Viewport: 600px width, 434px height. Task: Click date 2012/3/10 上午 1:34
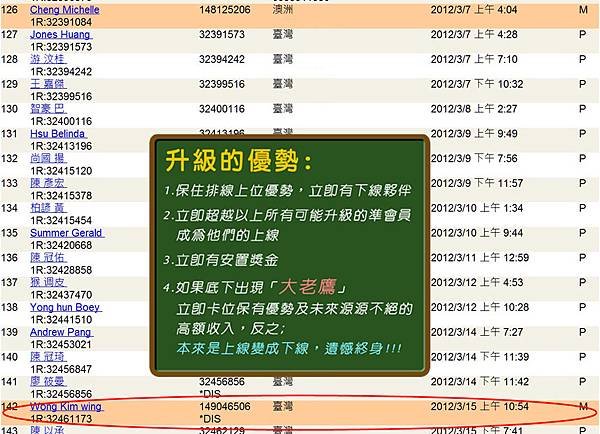477,208
